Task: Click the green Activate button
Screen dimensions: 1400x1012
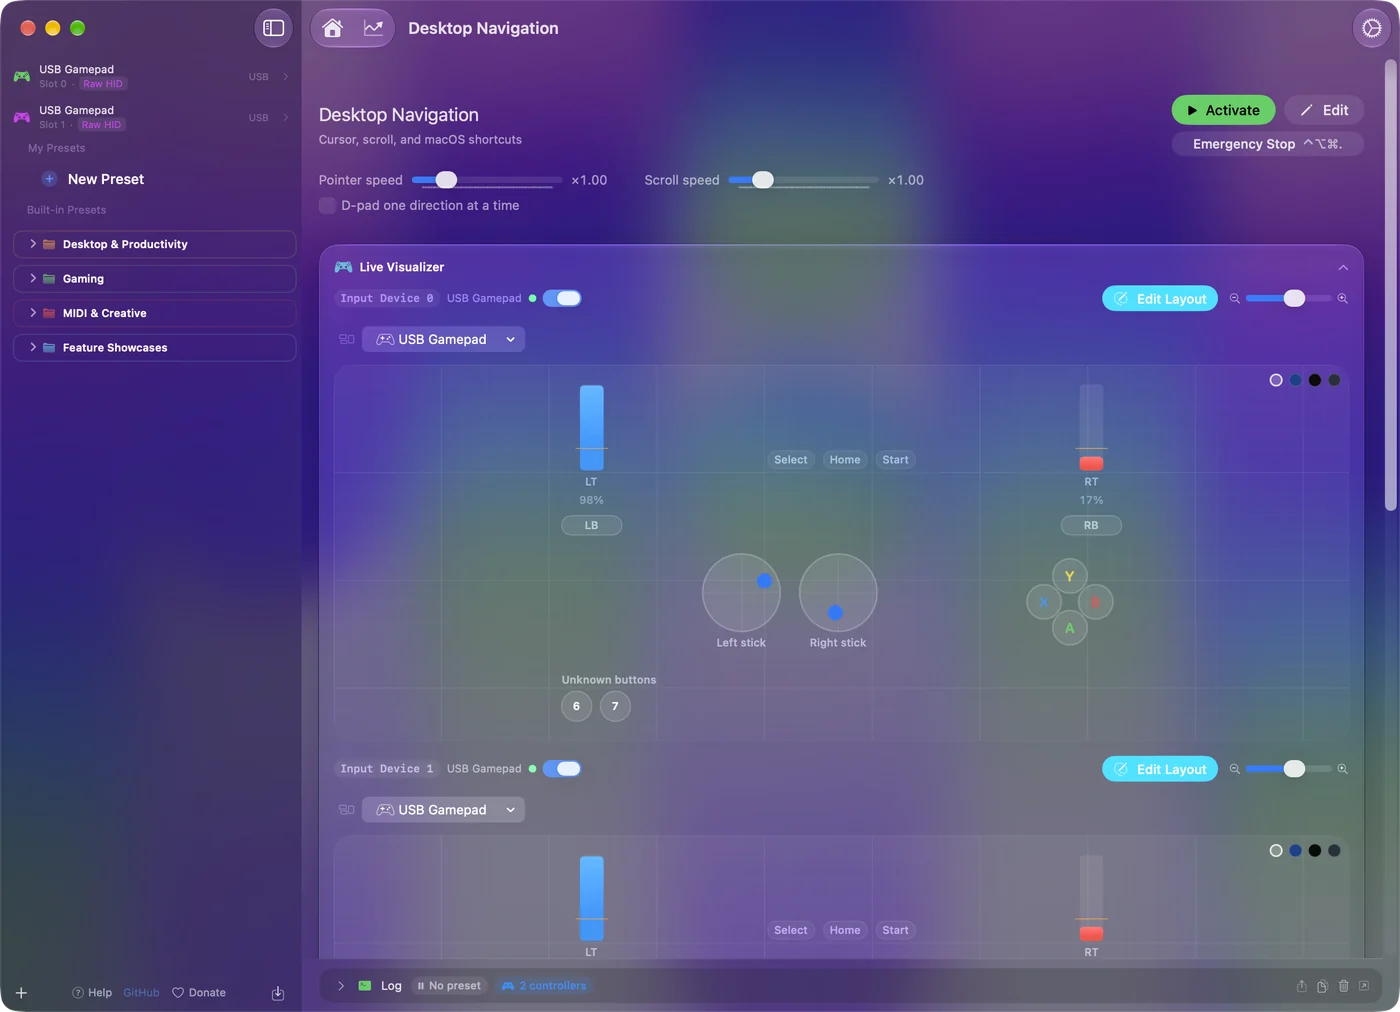Action: 1223,110
